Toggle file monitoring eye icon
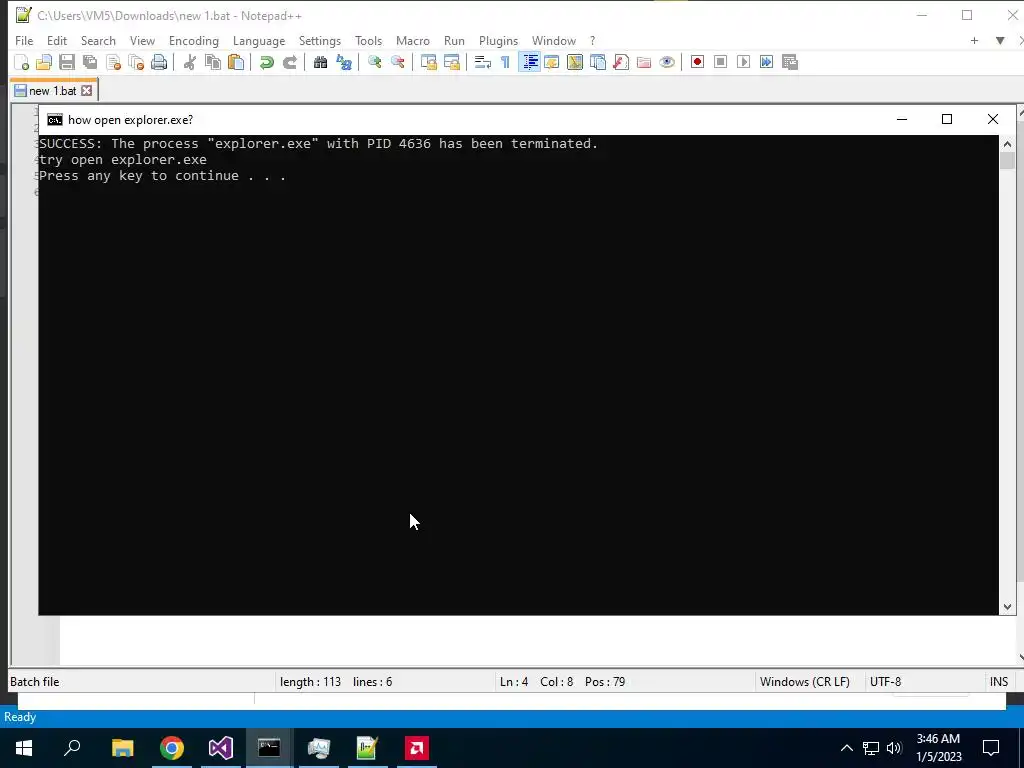 (667, 62)
